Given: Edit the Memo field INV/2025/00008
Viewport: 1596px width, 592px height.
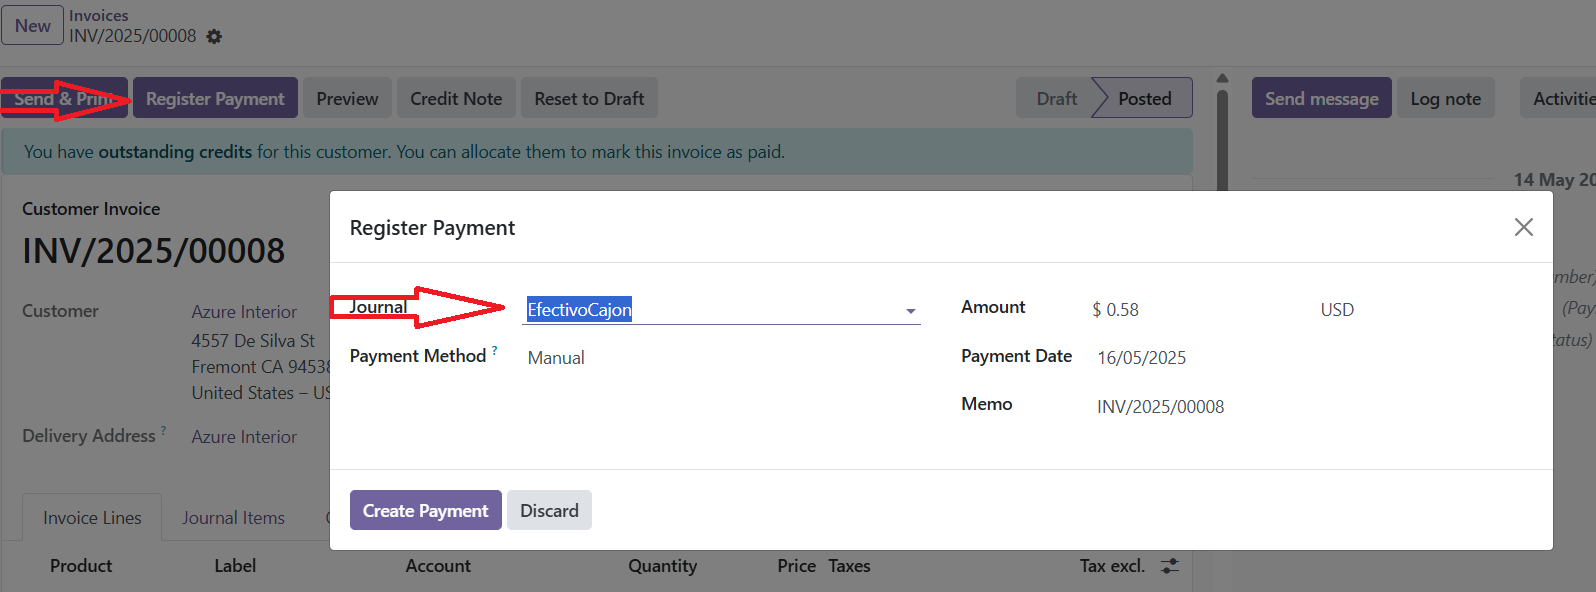Looking at the screenshot, I should coord(1160,407).
